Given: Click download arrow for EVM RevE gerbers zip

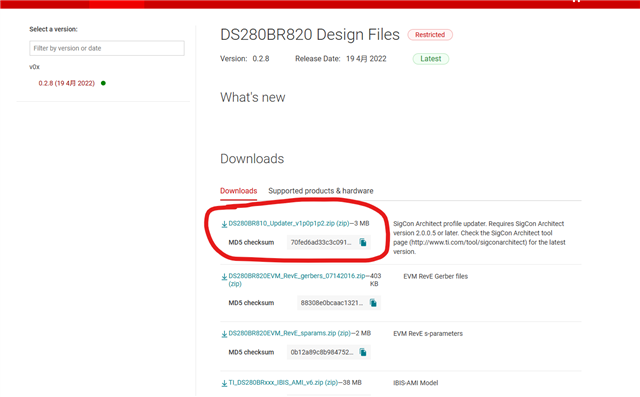Looking at the screenshot, I should coord(224,277).
